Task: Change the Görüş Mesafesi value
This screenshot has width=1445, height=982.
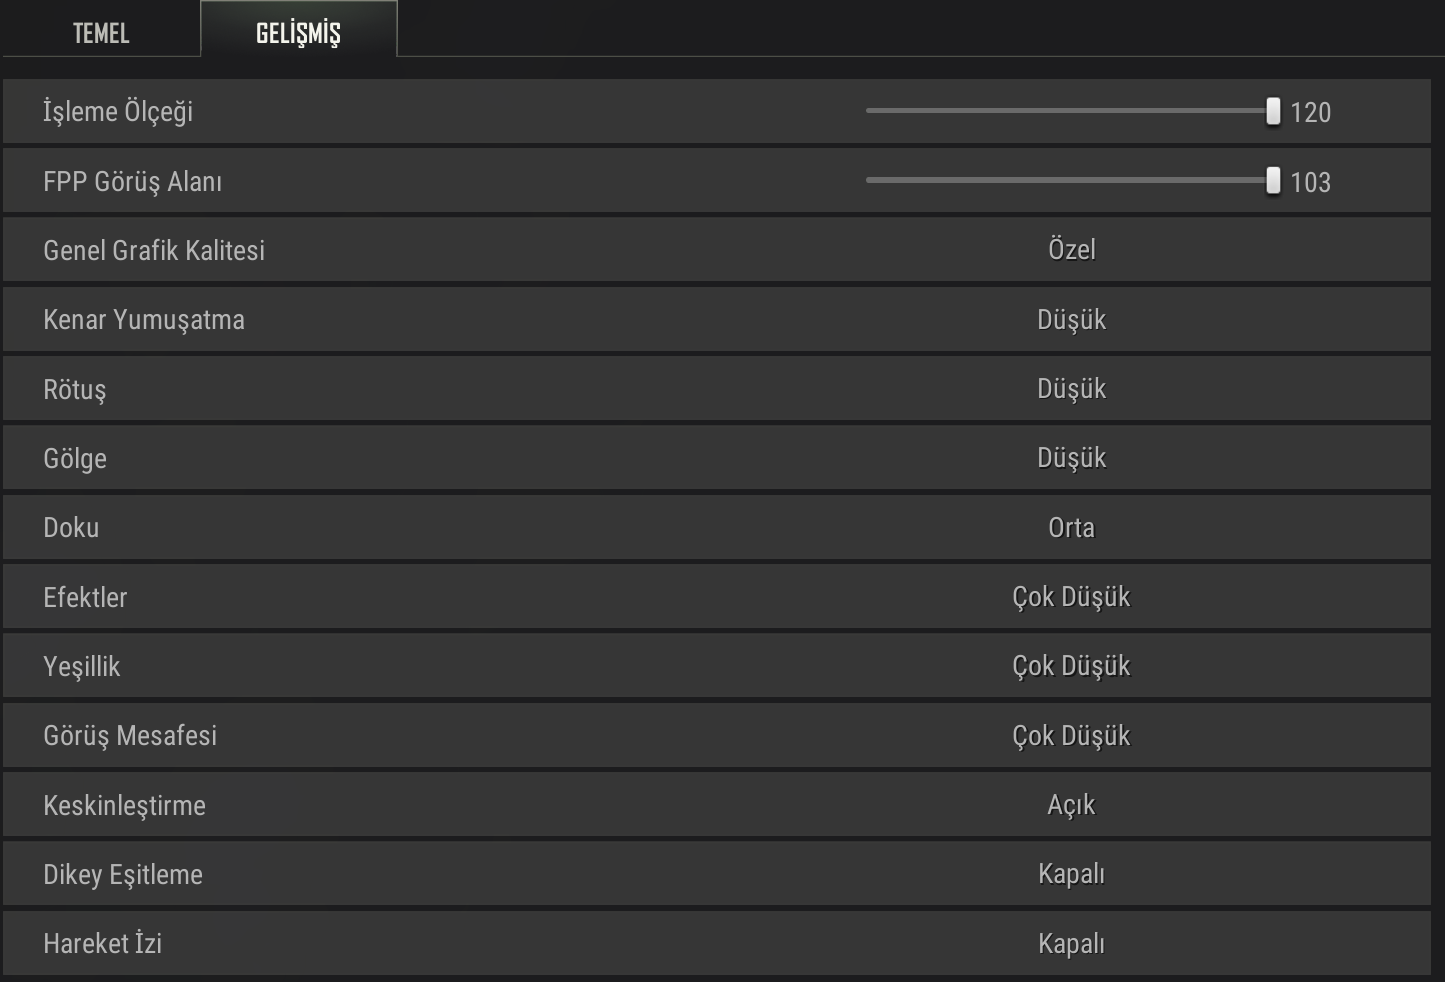Action: click(1071, 736)
